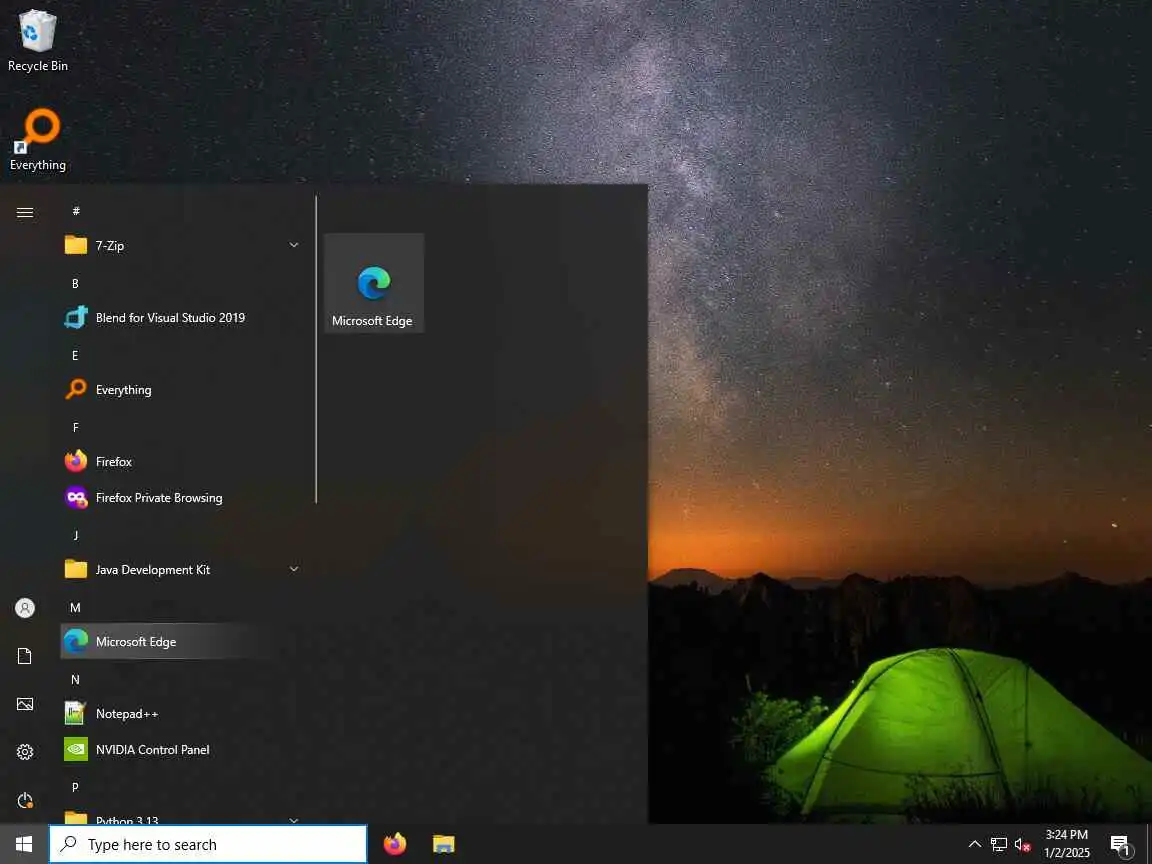Open the network status tray icon
1152x864 pixels.
click(x=998, y=844)
